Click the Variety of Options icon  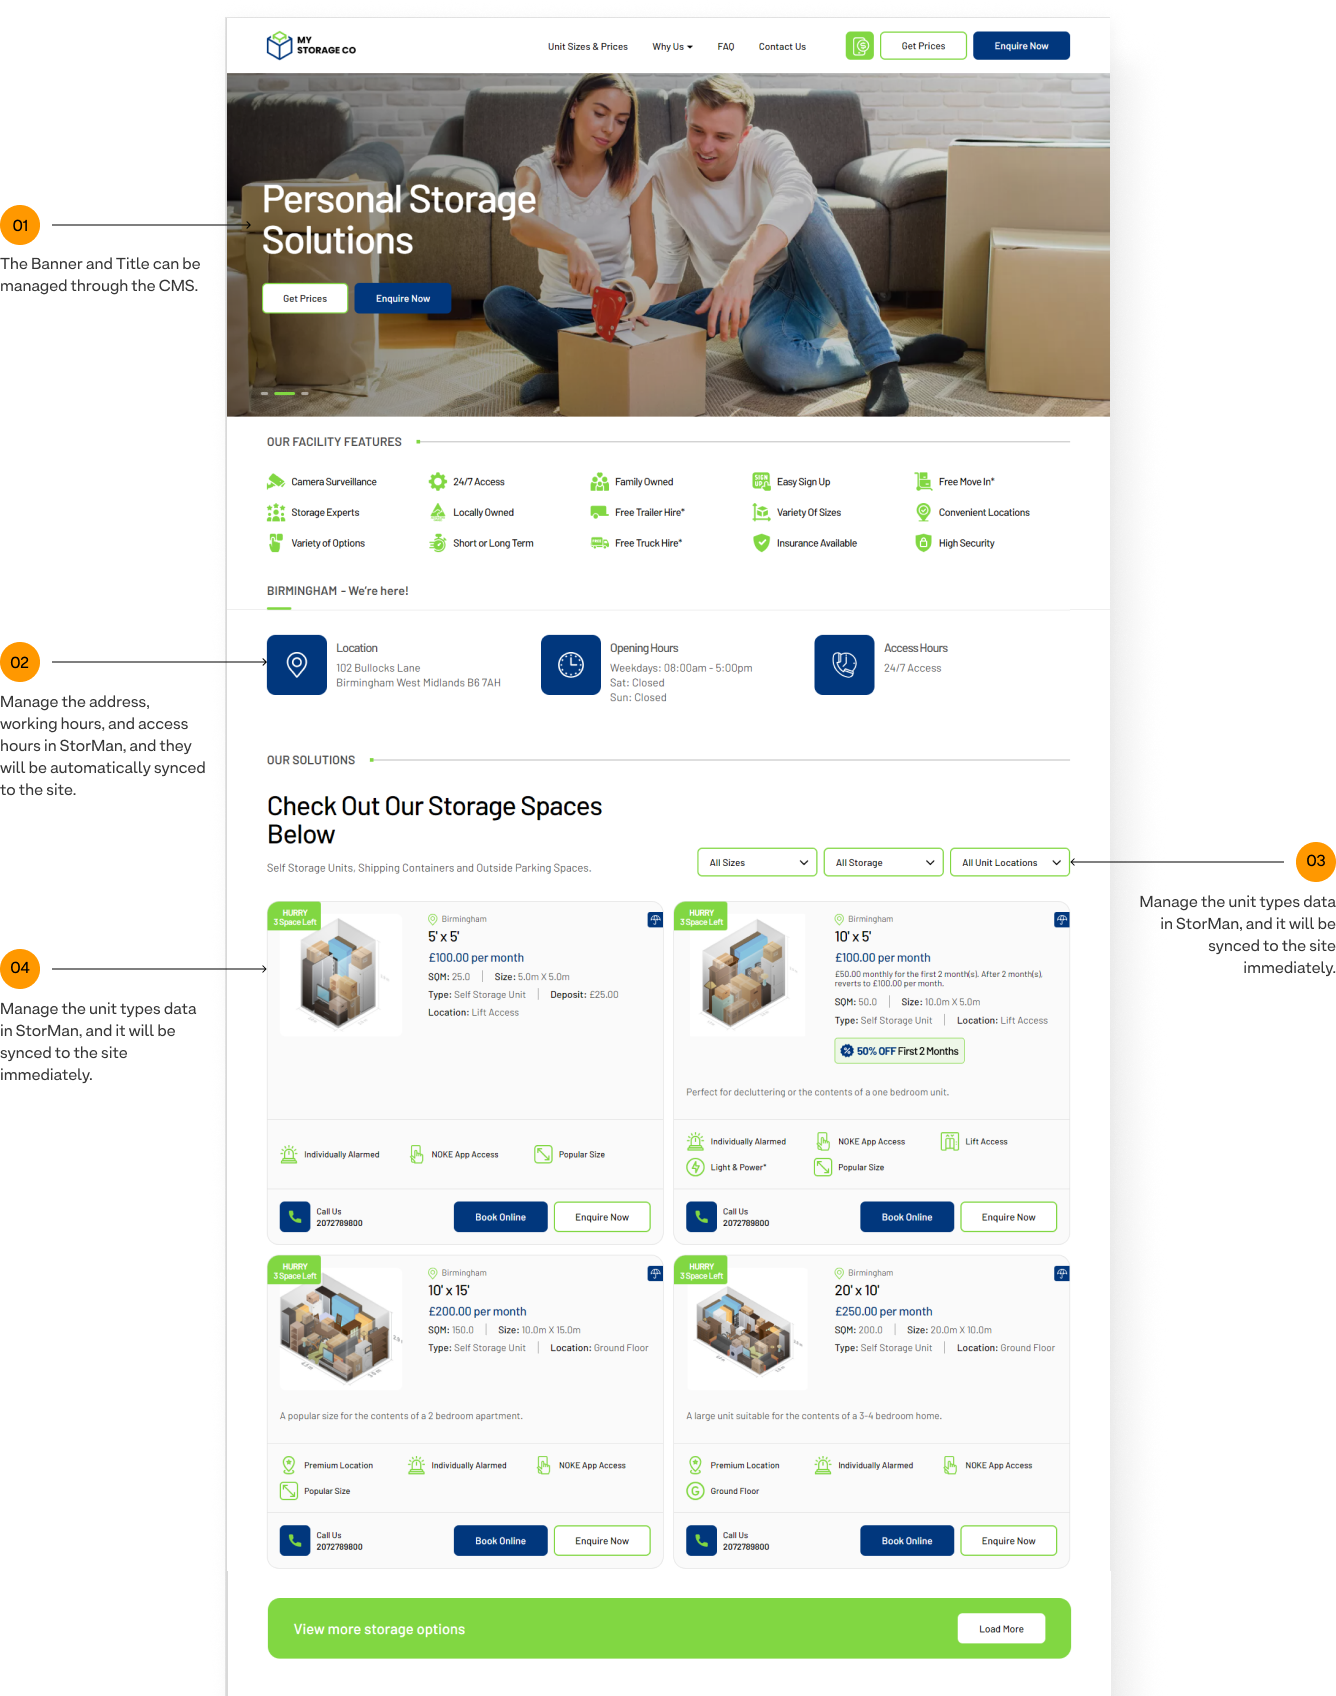pyautogui.click(x=276, y=543)
